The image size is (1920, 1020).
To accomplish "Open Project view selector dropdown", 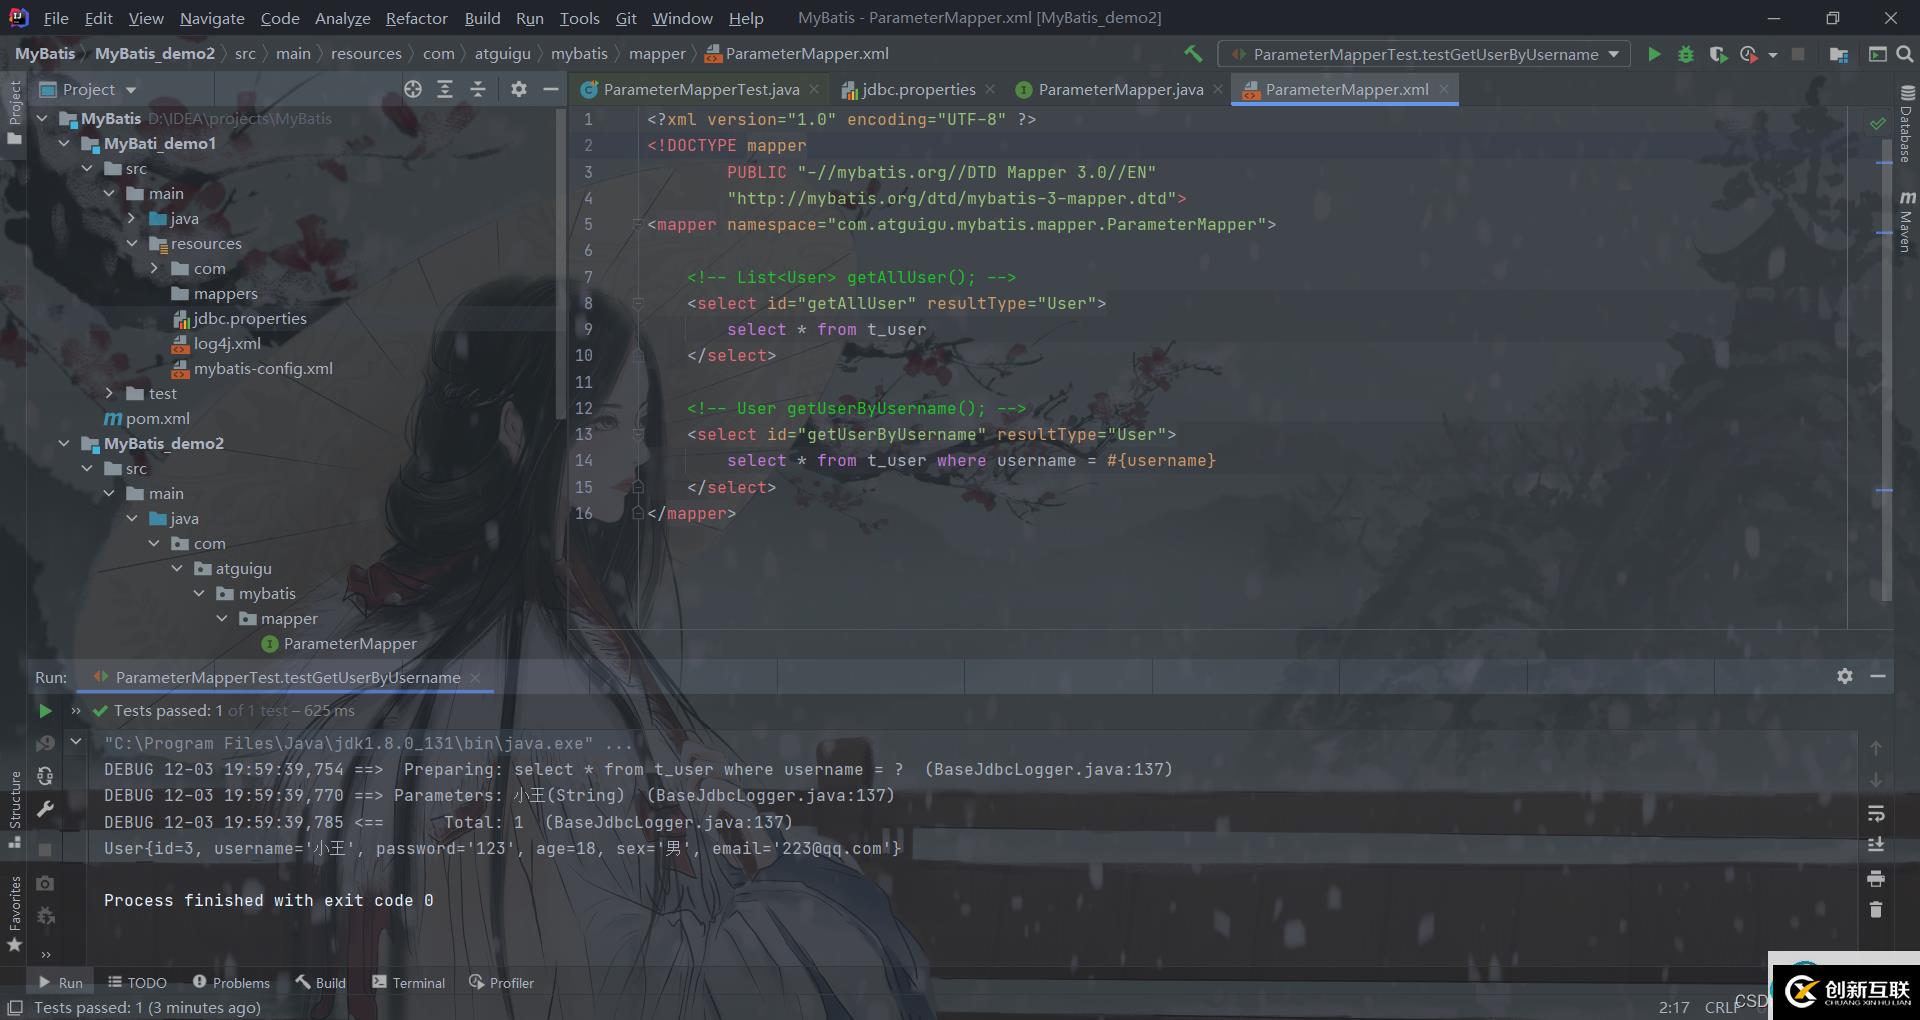I will (x=88, y=89).
